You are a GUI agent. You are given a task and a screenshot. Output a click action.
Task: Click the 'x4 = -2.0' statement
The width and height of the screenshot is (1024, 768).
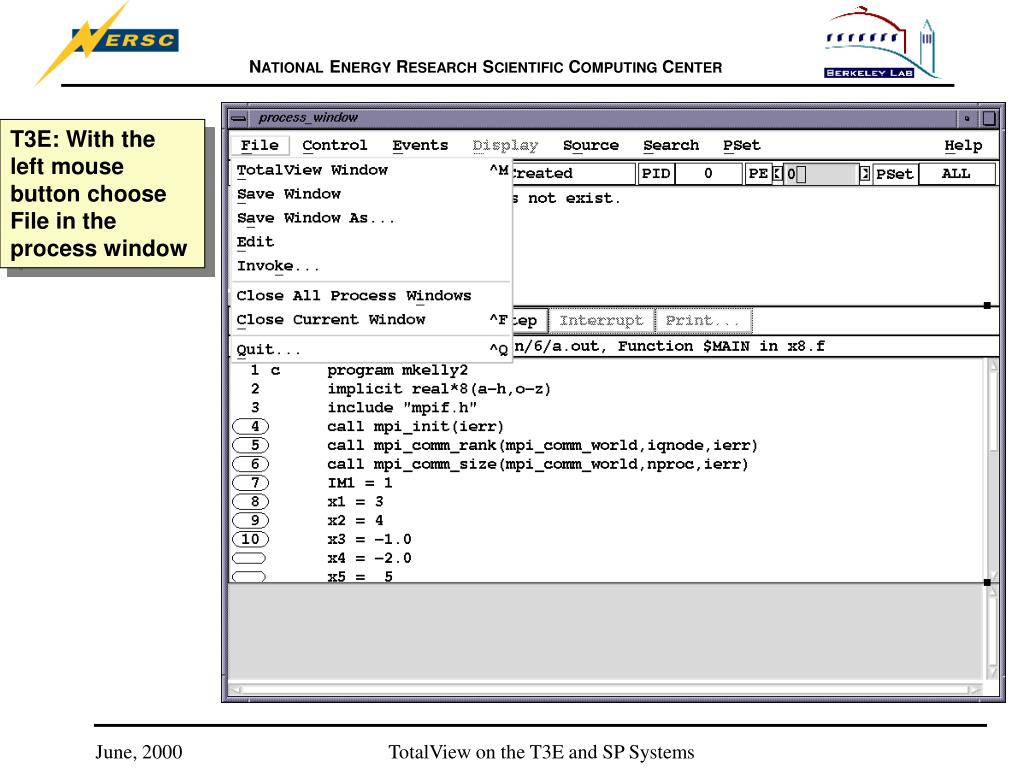pos(369,558)
